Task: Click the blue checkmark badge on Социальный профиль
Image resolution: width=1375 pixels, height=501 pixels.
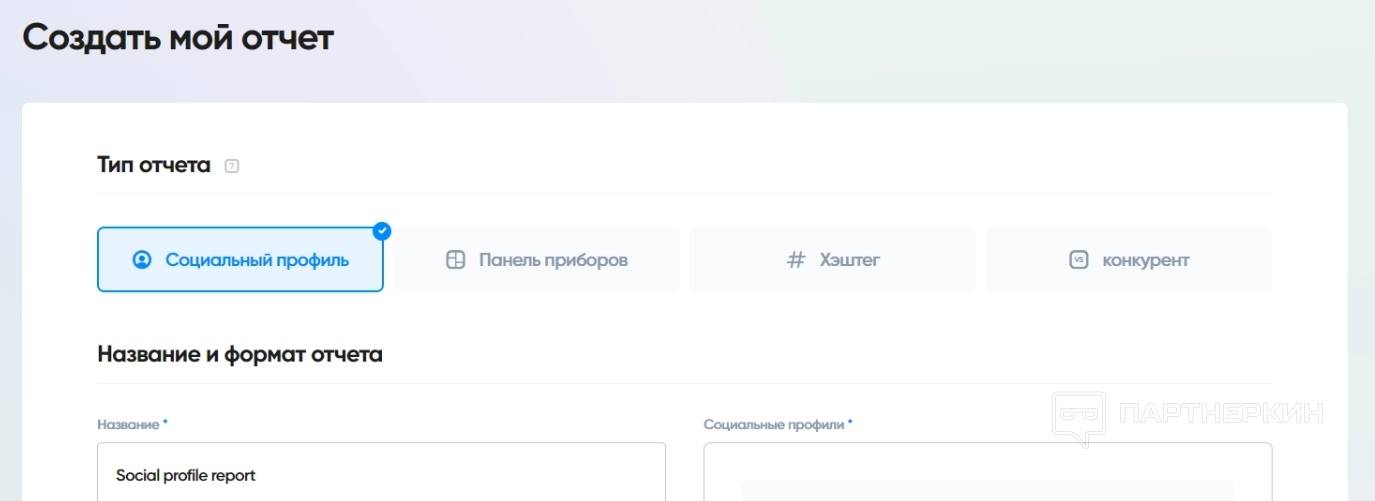Action: click(x=382, y=231)
